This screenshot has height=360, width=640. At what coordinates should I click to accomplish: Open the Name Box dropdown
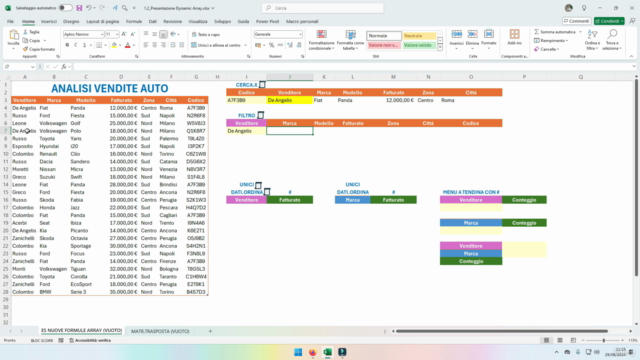(x=32, y=67)
